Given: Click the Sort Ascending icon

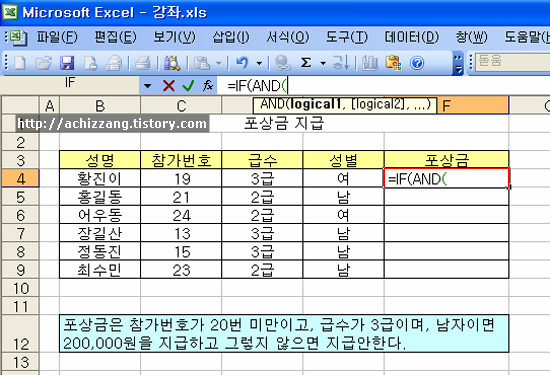Looking at the screenshot, I should 340,63.
